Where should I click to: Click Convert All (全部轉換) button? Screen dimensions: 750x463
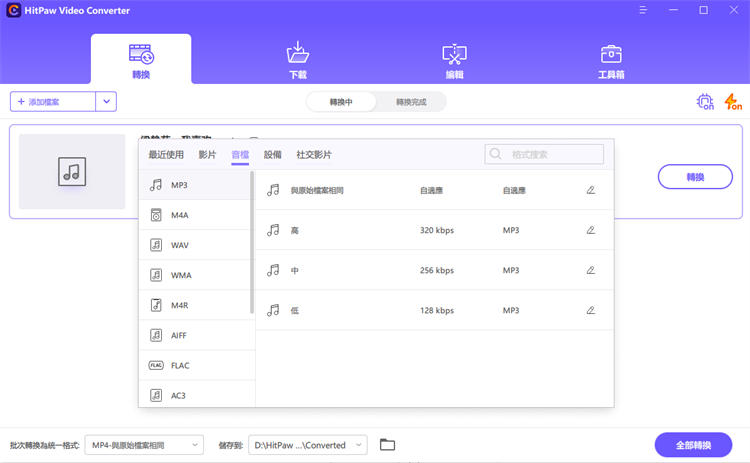coord(693,445)
